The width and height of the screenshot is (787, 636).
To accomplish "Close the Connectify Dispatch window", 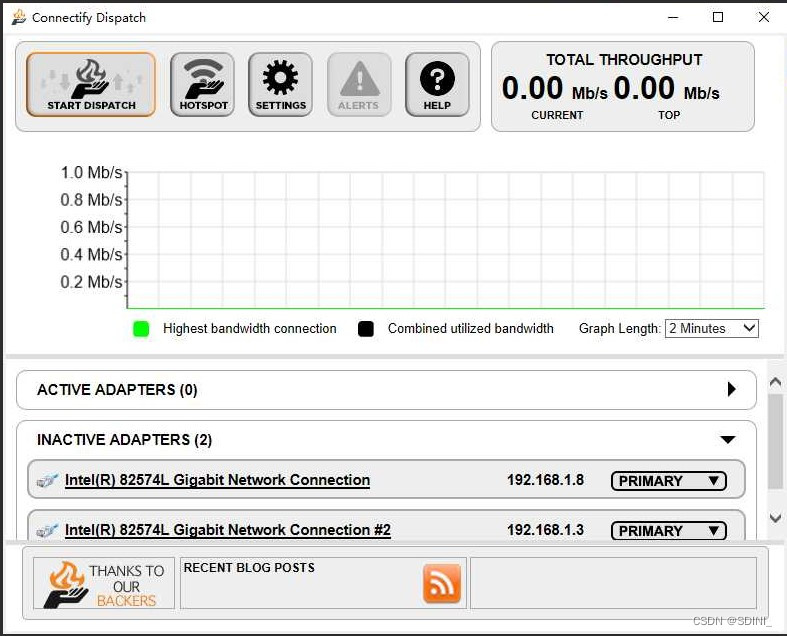I will [x=763, y=17].
